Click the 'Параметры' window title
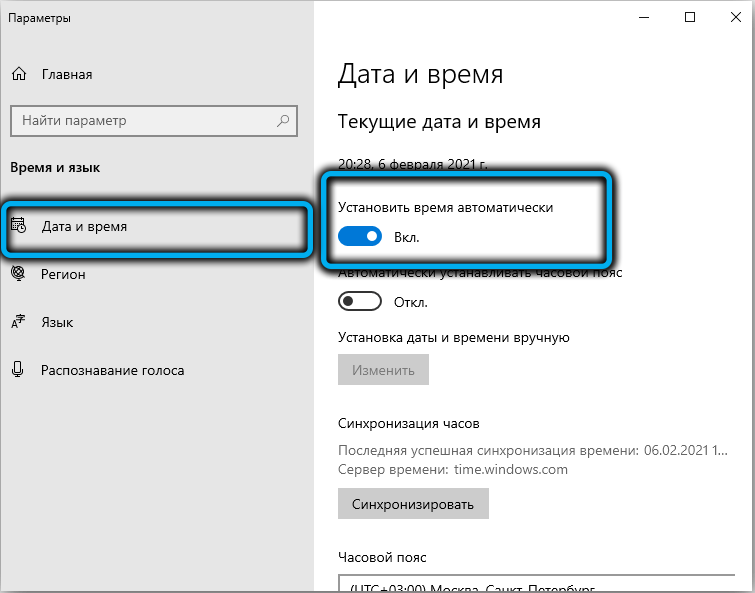 point(39,18)
